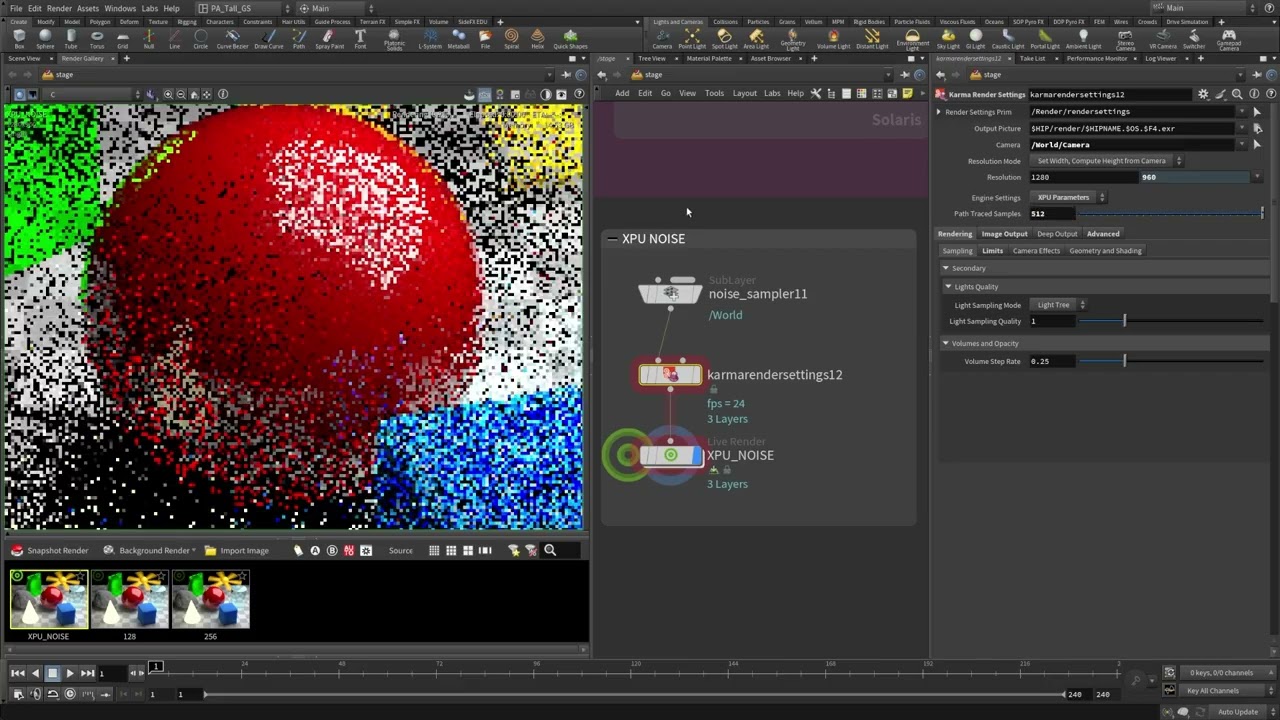Select the L-System shelf tool

(x=430, y=39)
